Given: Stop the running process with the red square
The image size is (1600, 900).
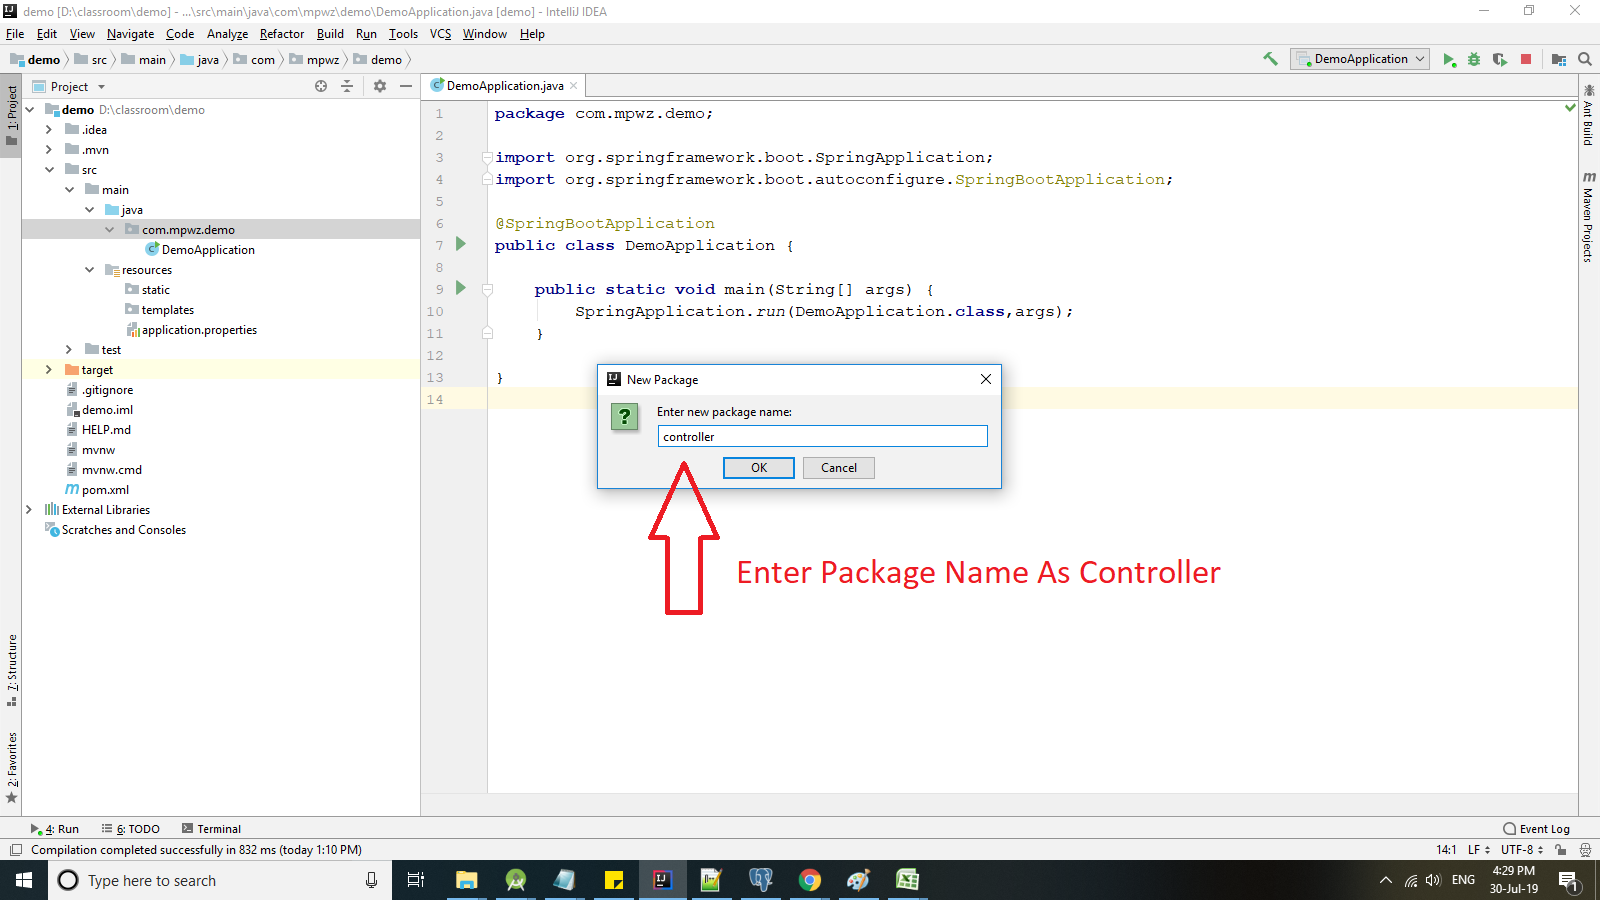Looking at the screenshot, I should [1526, 60].
